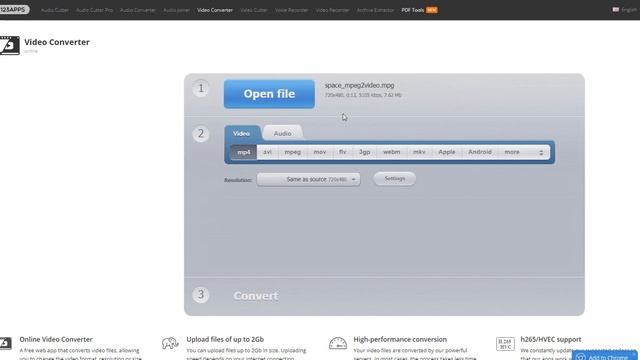Expand the more formats dropdown
This screenshot has height=360, width=640.
(524, 152)
